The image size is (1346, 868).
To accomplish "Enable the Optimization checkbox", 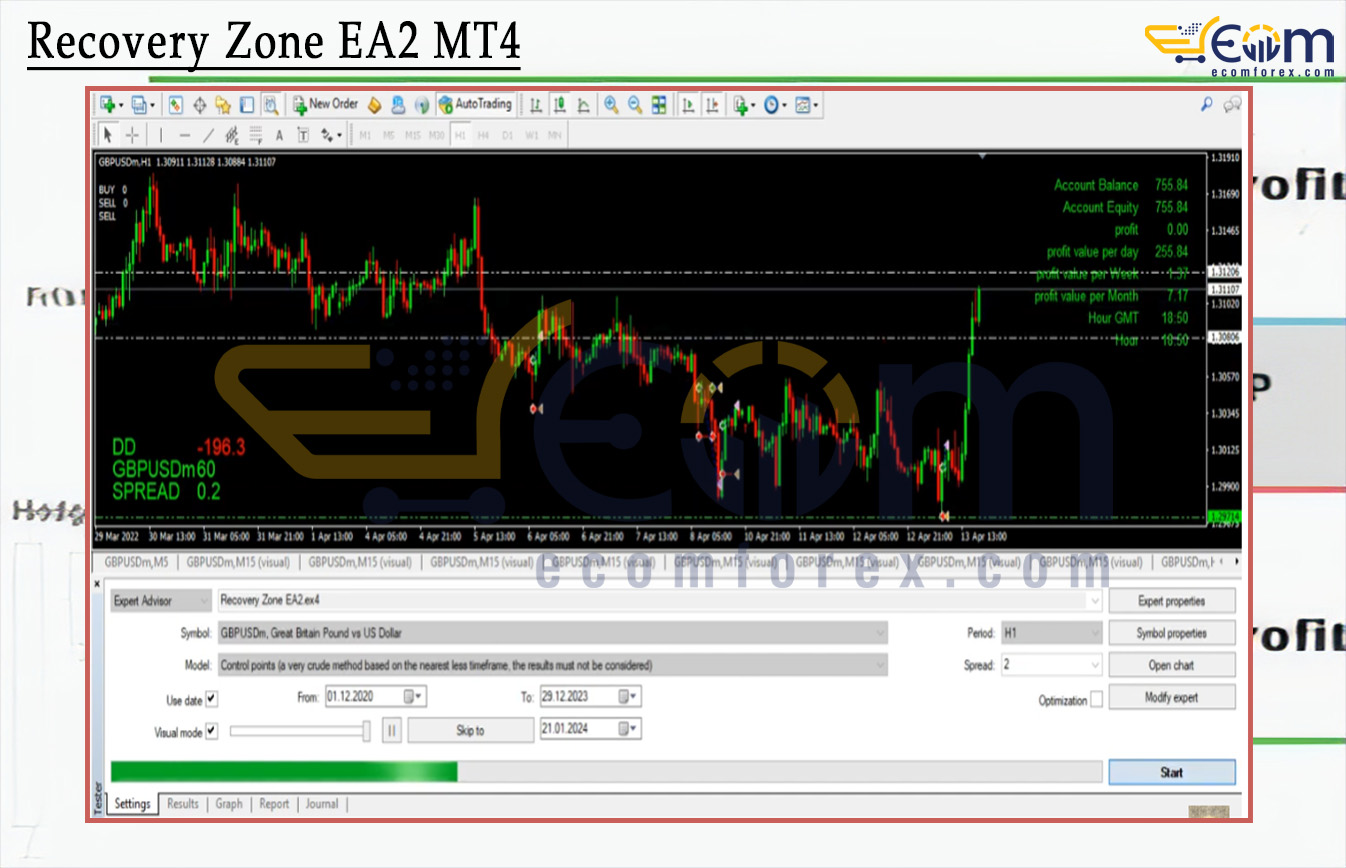I will point(1097,700).
